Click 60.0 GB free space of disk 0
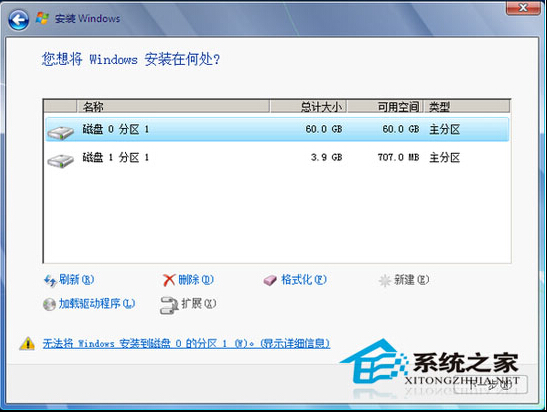 pyautogui.click(x=401, y=129)
